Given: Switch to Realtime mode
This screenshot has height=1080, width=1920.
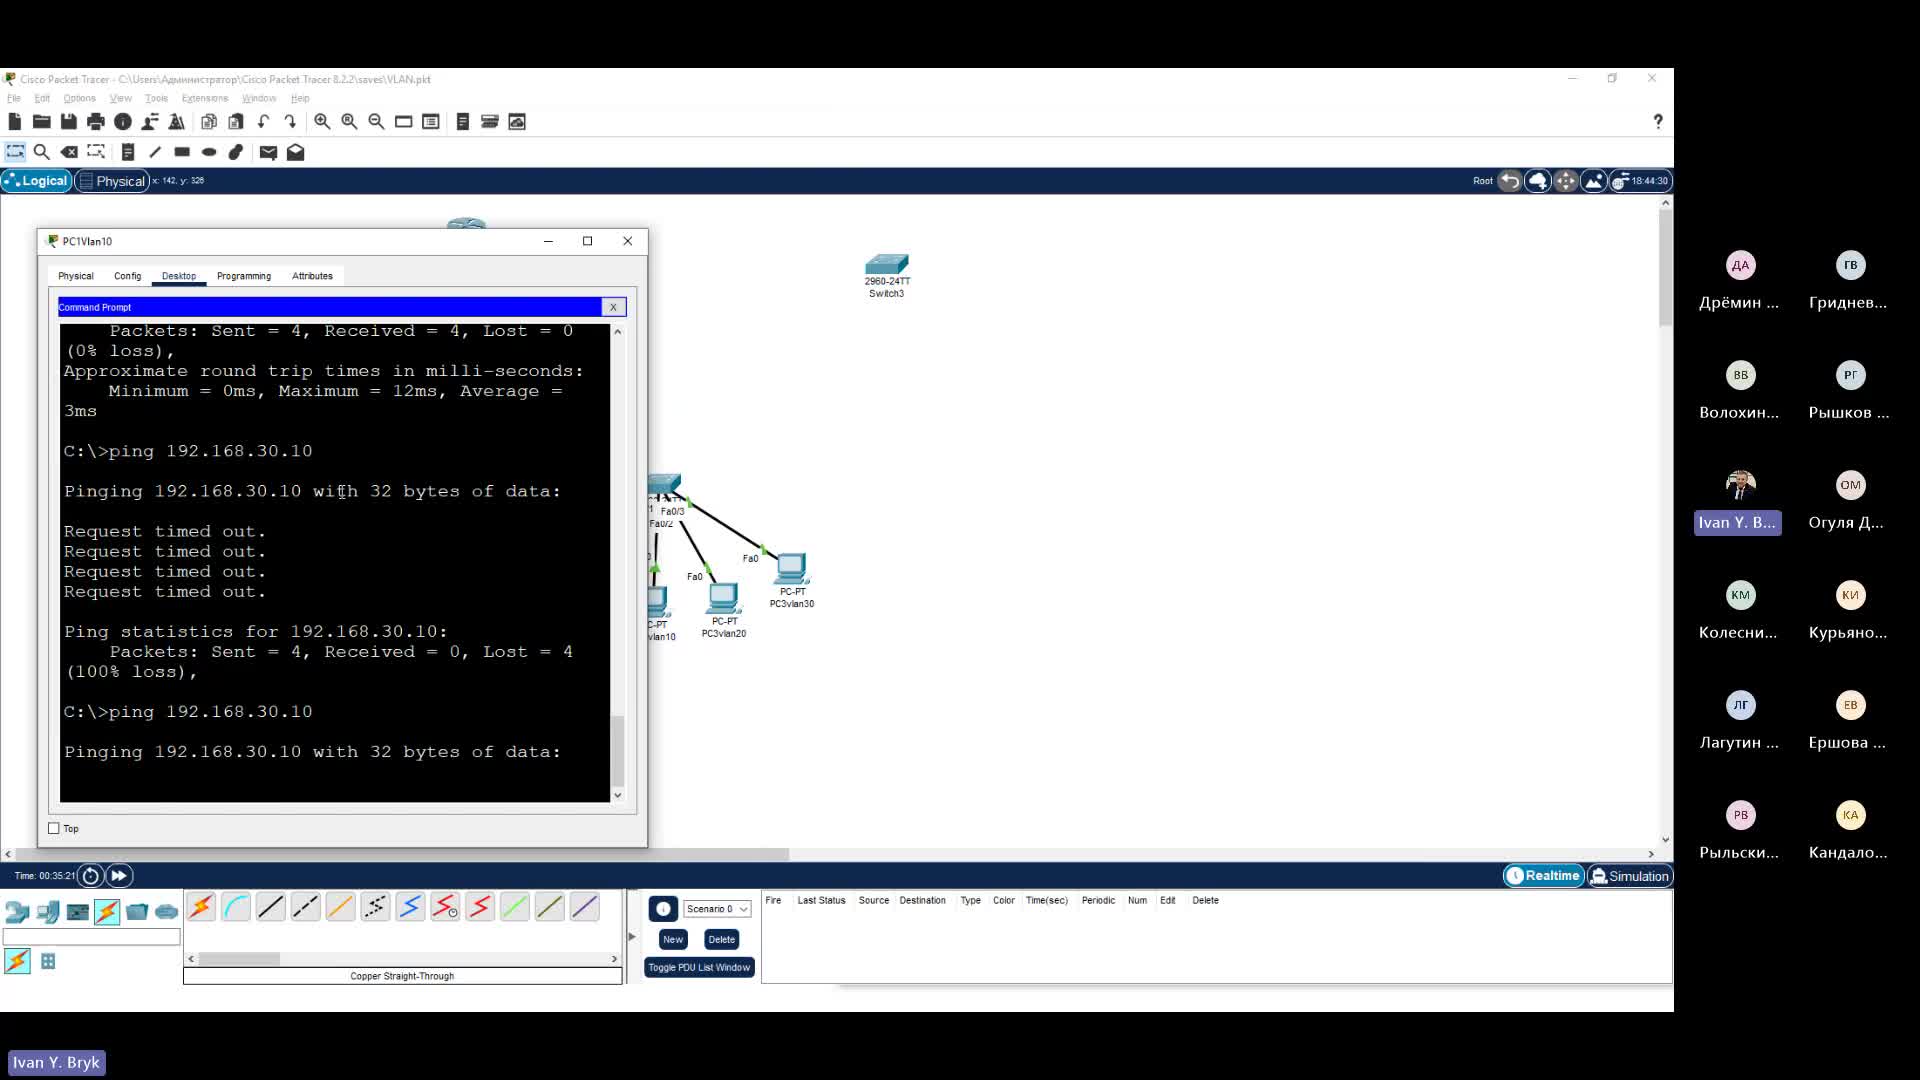Looking at the screenshot, I should [1543, 876].
